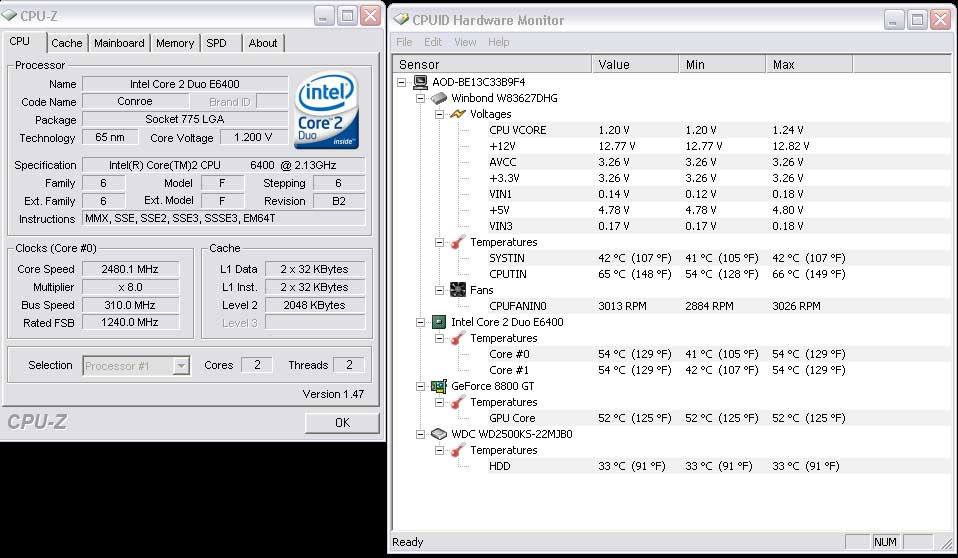Select the +5V voltage row
958x558 pixels.
click(671, 210)
